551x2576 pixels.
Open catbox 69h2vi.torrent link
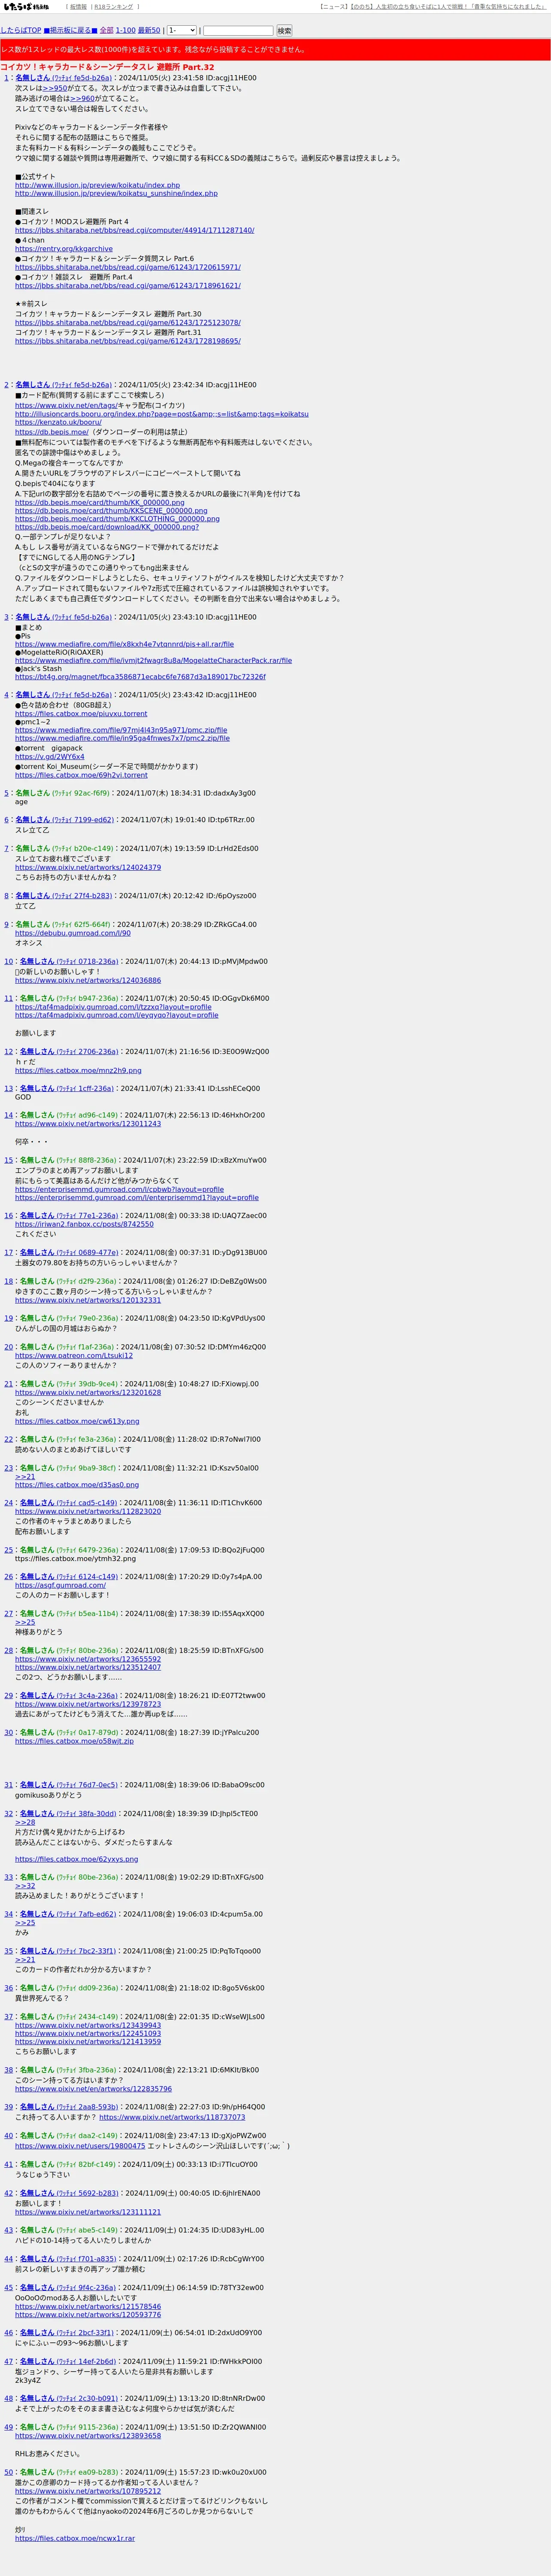(x=81, y=775)
